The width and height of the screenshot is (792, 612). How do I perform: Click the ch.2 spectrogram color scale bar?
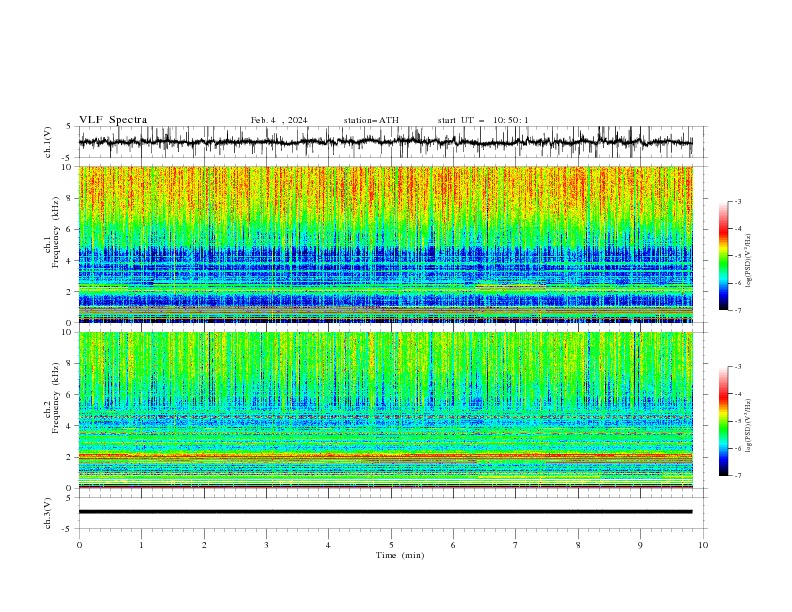724,421
